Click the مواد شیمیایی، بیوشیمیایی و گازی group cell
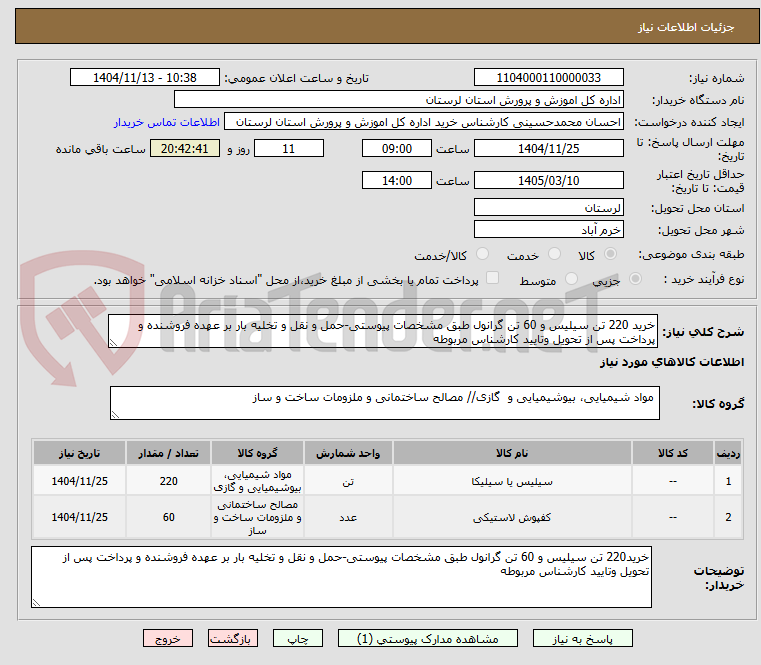The height and width of the screenshot is (665, 761). (x=257, y=481)
